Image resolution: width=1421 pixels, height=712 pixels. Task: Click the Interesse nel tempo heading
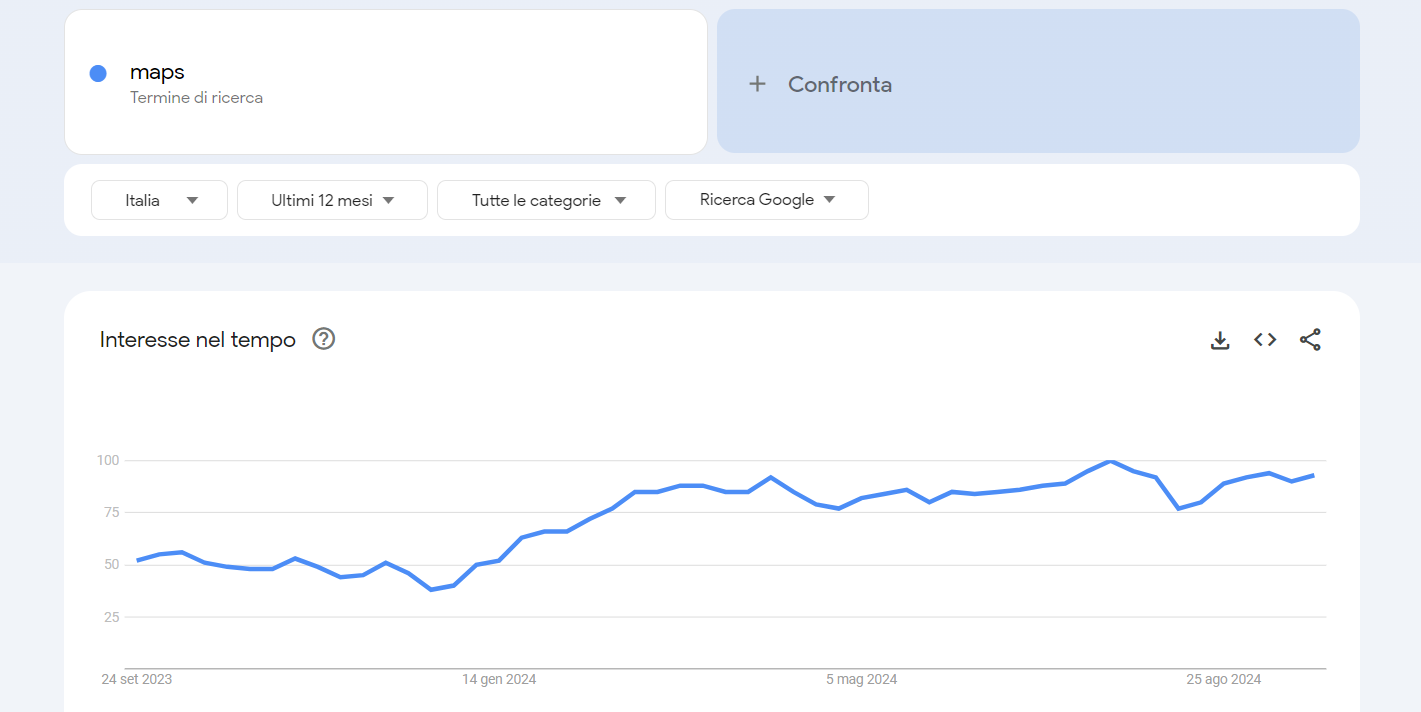tap(198, 340)
